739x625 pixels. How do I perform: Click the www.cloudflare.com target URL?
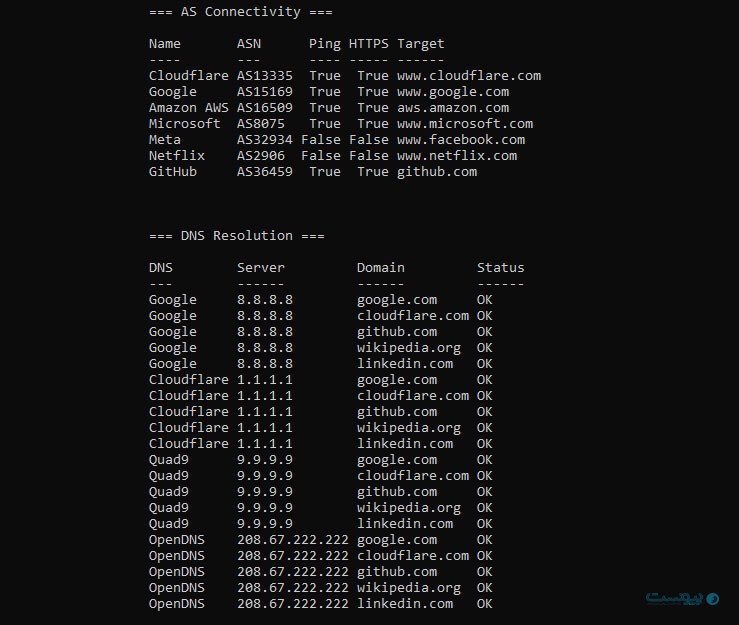(x=469, y=76)
